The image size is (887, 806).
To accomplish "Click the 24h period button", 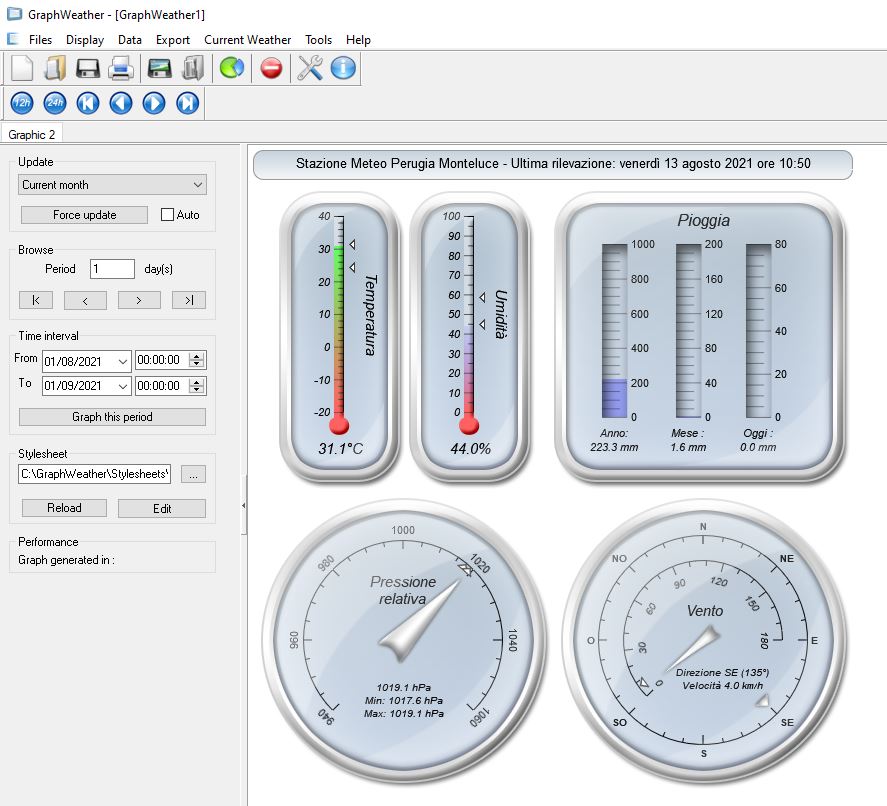I will pos(55,104).
